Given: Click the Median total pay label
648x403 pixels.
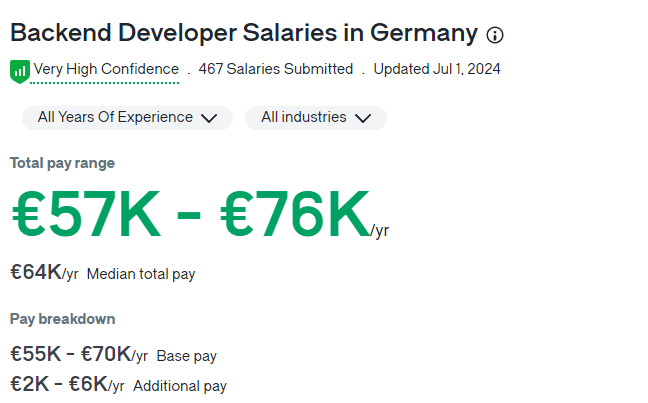Looking at the screenshot, I should tap(141, 274).
